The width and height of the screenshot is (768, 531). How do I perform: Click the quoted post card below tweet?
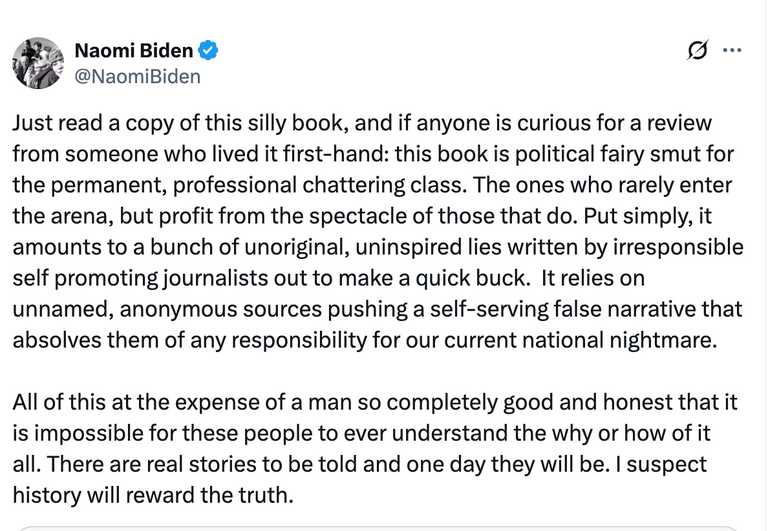click(x=384, y=526)
